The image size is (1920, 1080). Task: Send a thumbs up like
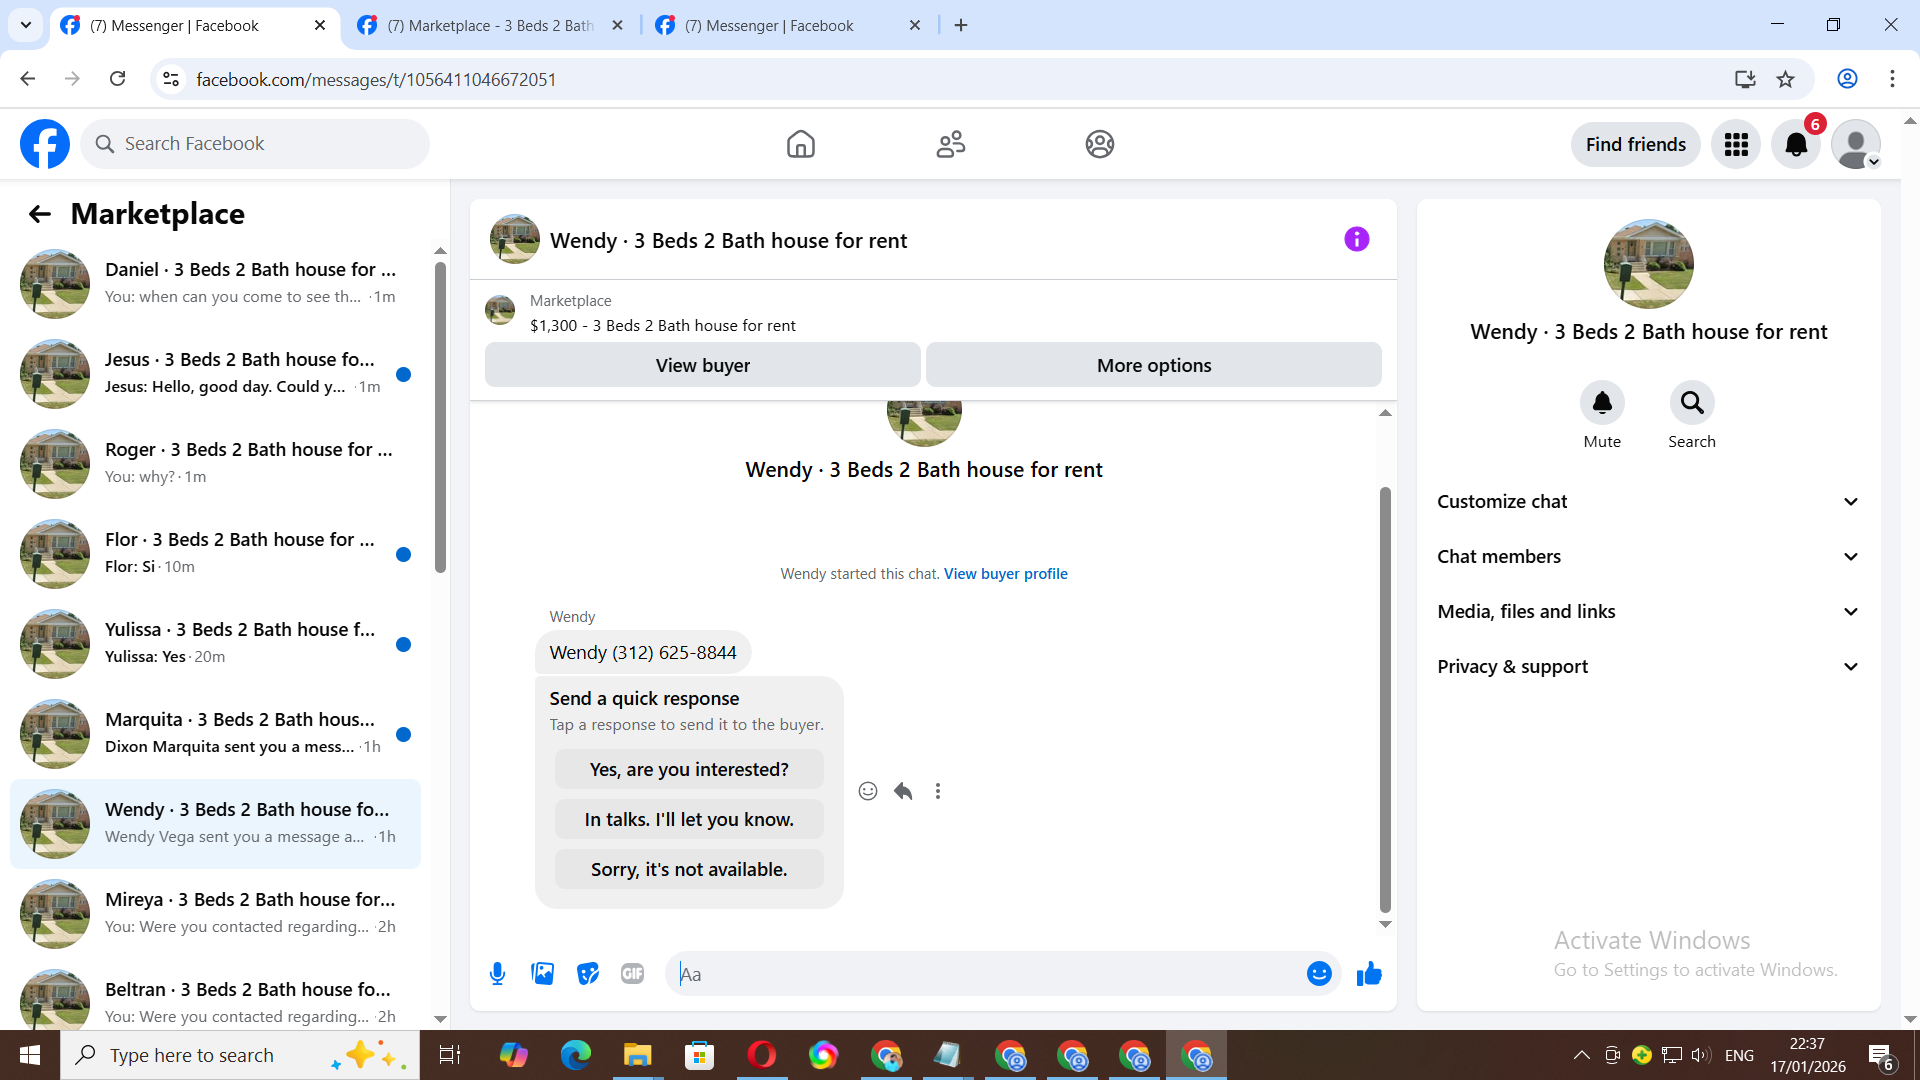click(1369, 974)
